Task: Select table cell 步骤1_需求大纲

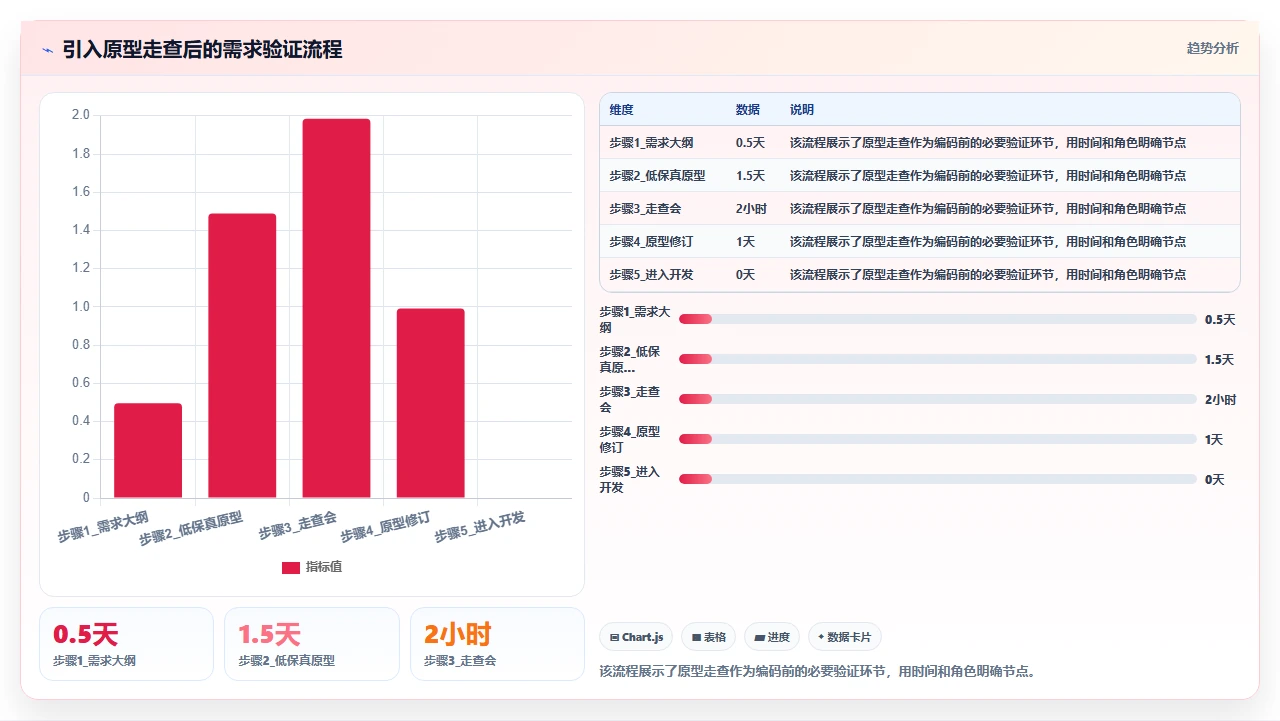Action: pos(651,142)
